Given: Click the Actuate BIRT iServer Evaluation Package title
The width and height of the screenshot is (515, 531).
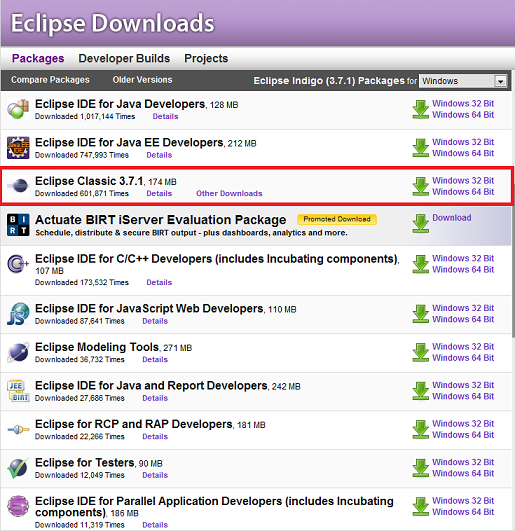Looking at the screenshot, I should coord(160,220).
